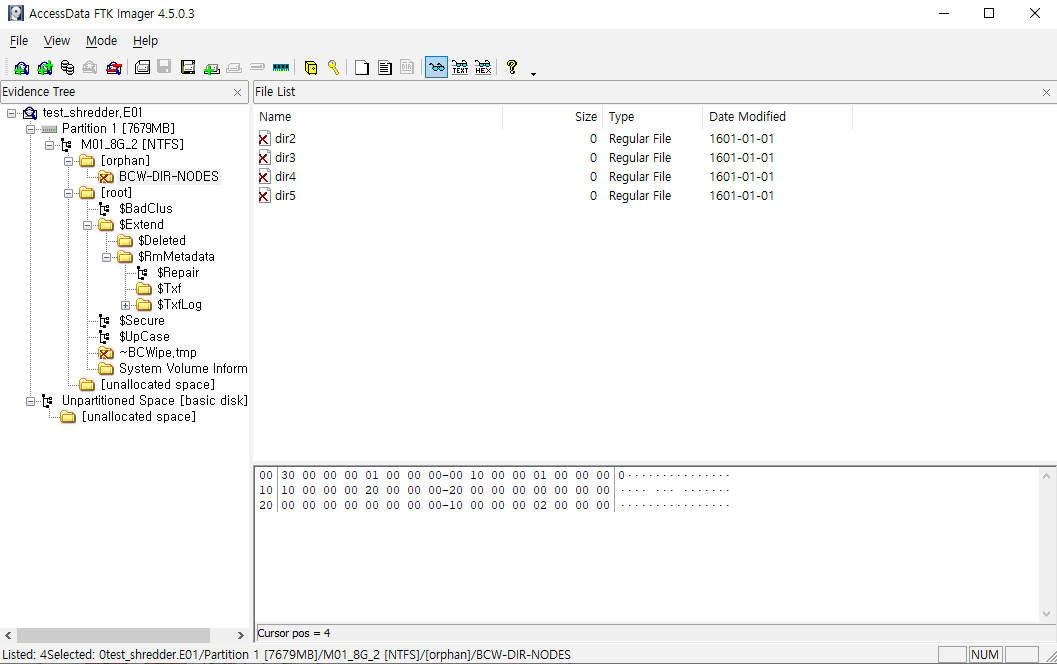Image resolution: width=1057 pixels, height=664 pixels.
Task: Close the Evidence Tree panel
Action: [x=237, y=92]
